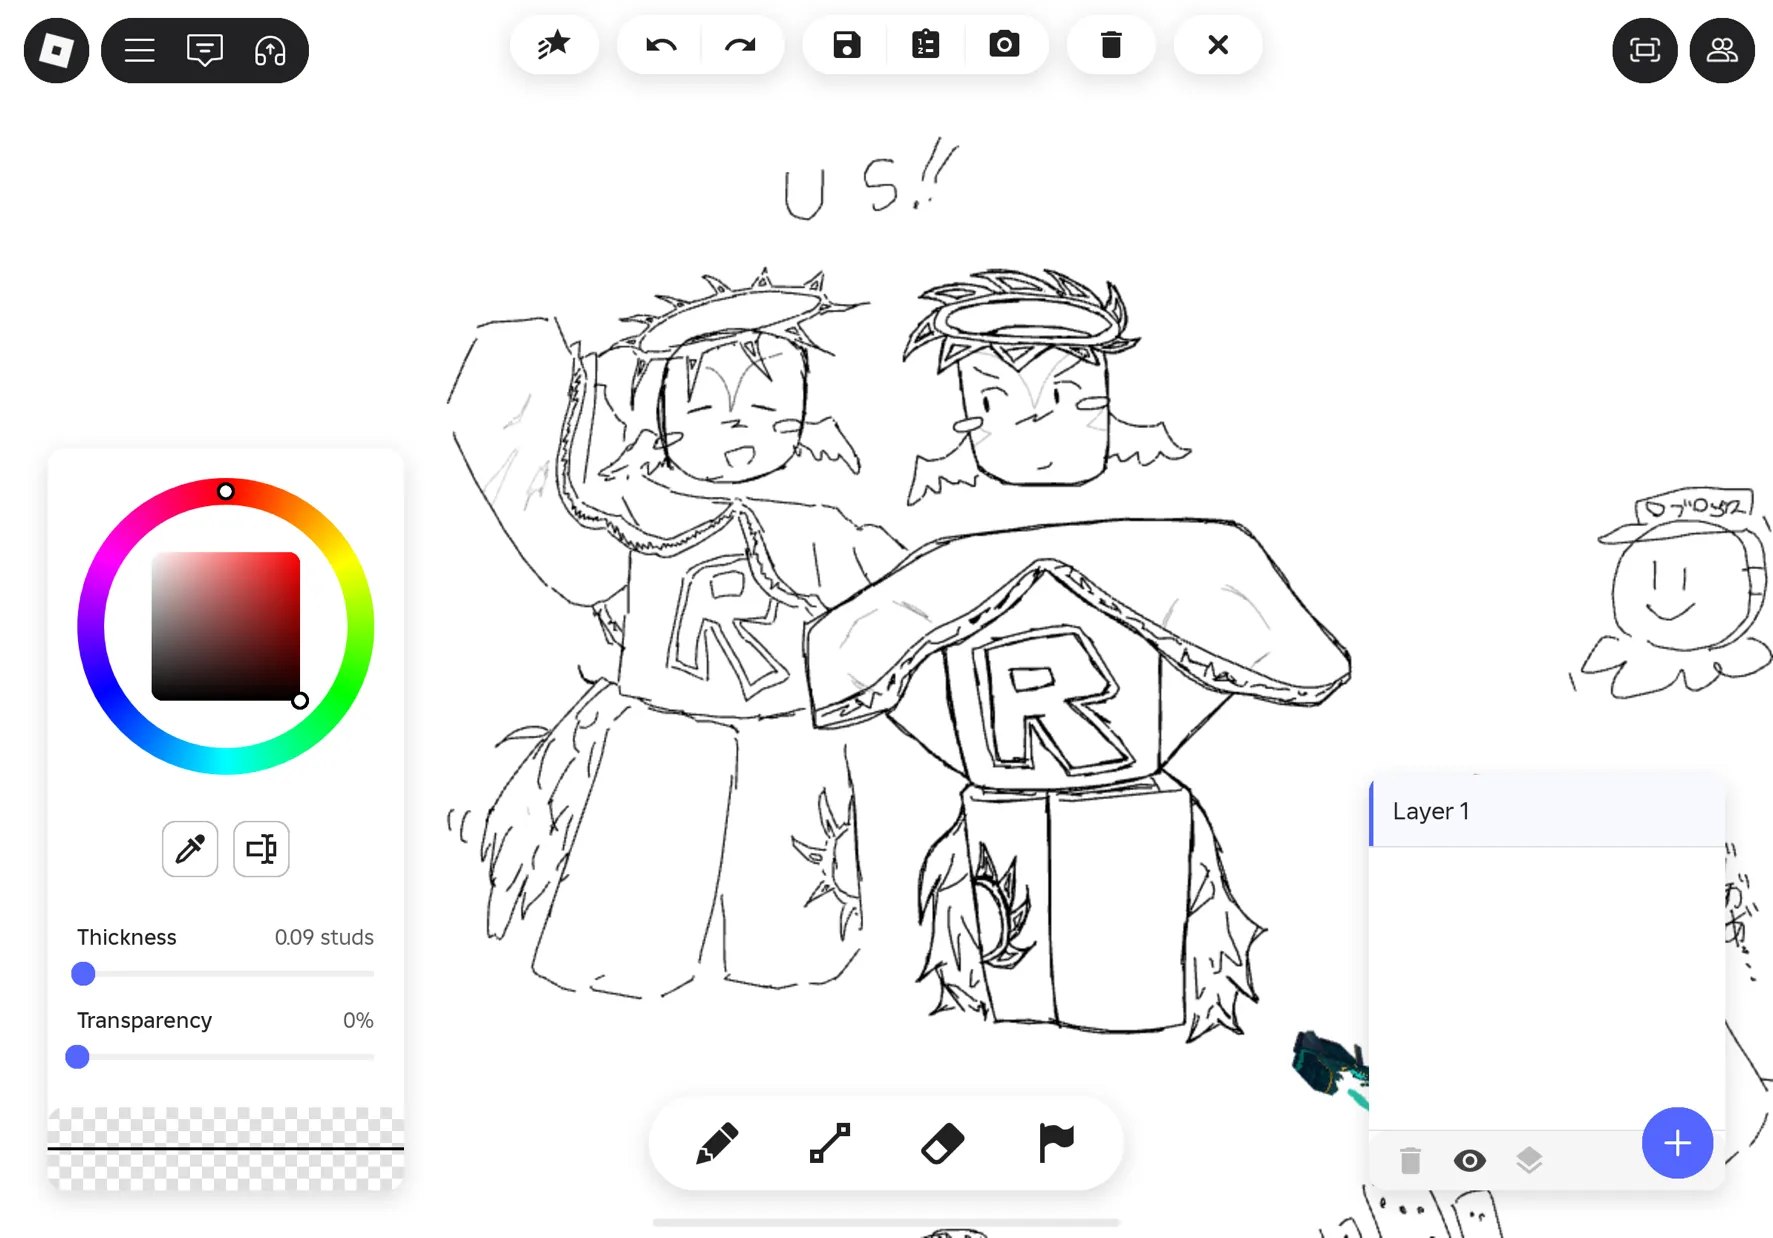Screen dimensions: 1773x1238
Task: Undo the last stroke
Action: coord(661,45)
